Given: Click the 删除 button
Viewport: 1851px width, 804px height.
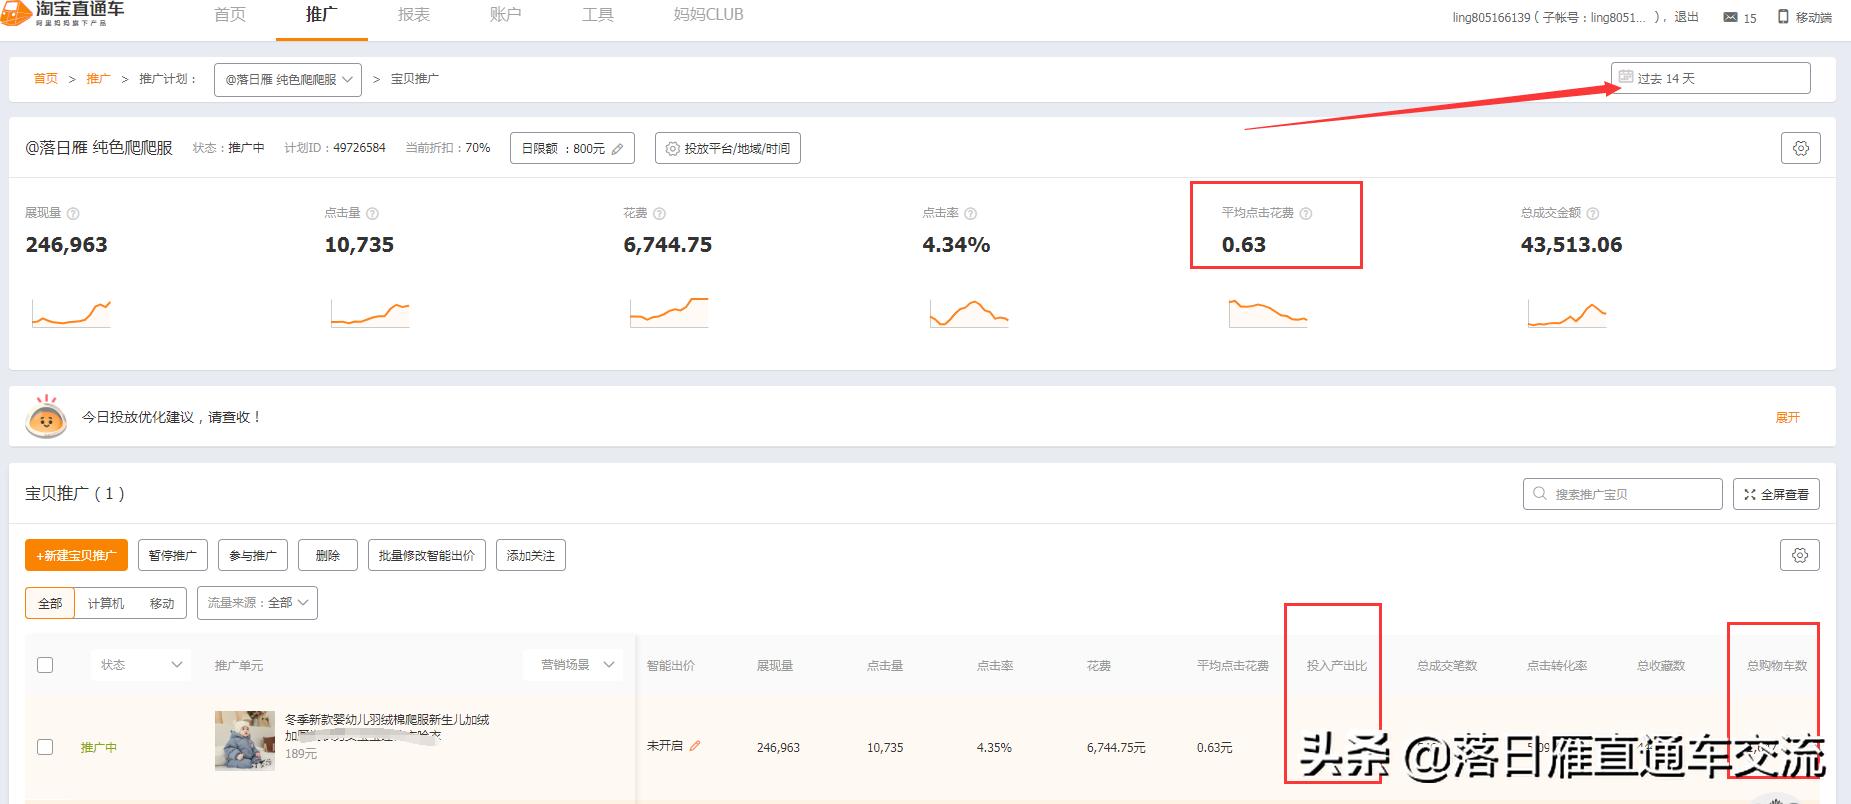Looking at the screenshot, I should point(328,555).
